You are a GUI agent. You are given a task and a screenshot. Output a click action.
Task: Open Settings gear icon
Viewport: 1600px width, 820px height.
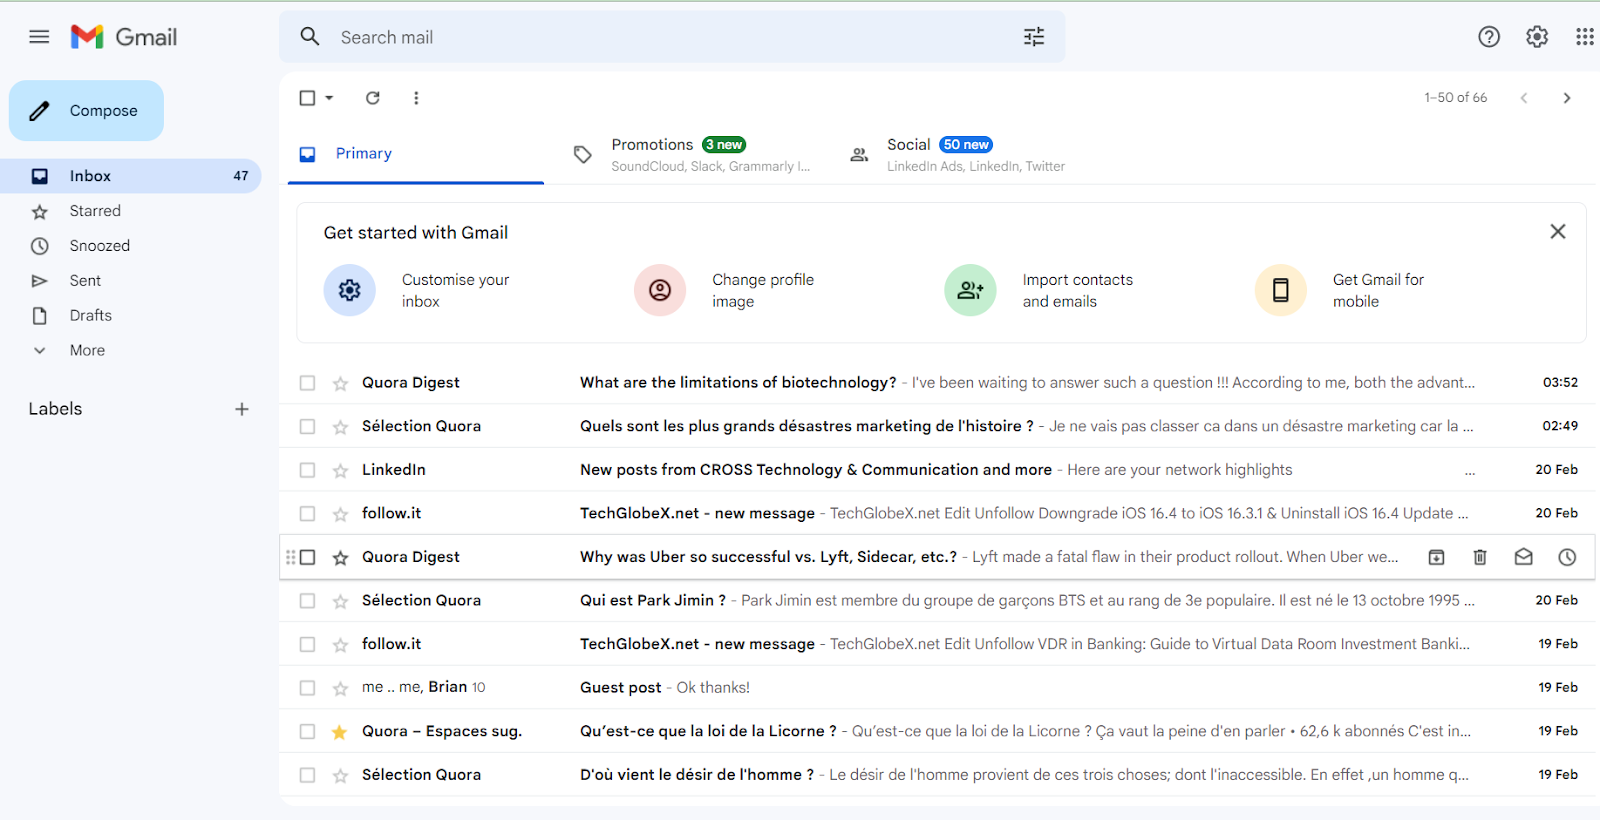coord(1537,37)
